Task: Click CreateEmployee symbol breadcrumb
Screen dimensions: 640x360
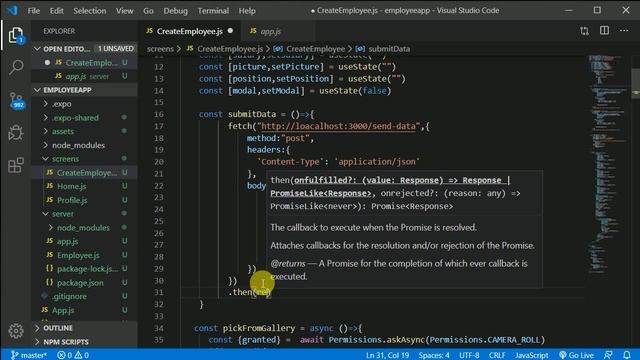Action: [x=315, y=49]
